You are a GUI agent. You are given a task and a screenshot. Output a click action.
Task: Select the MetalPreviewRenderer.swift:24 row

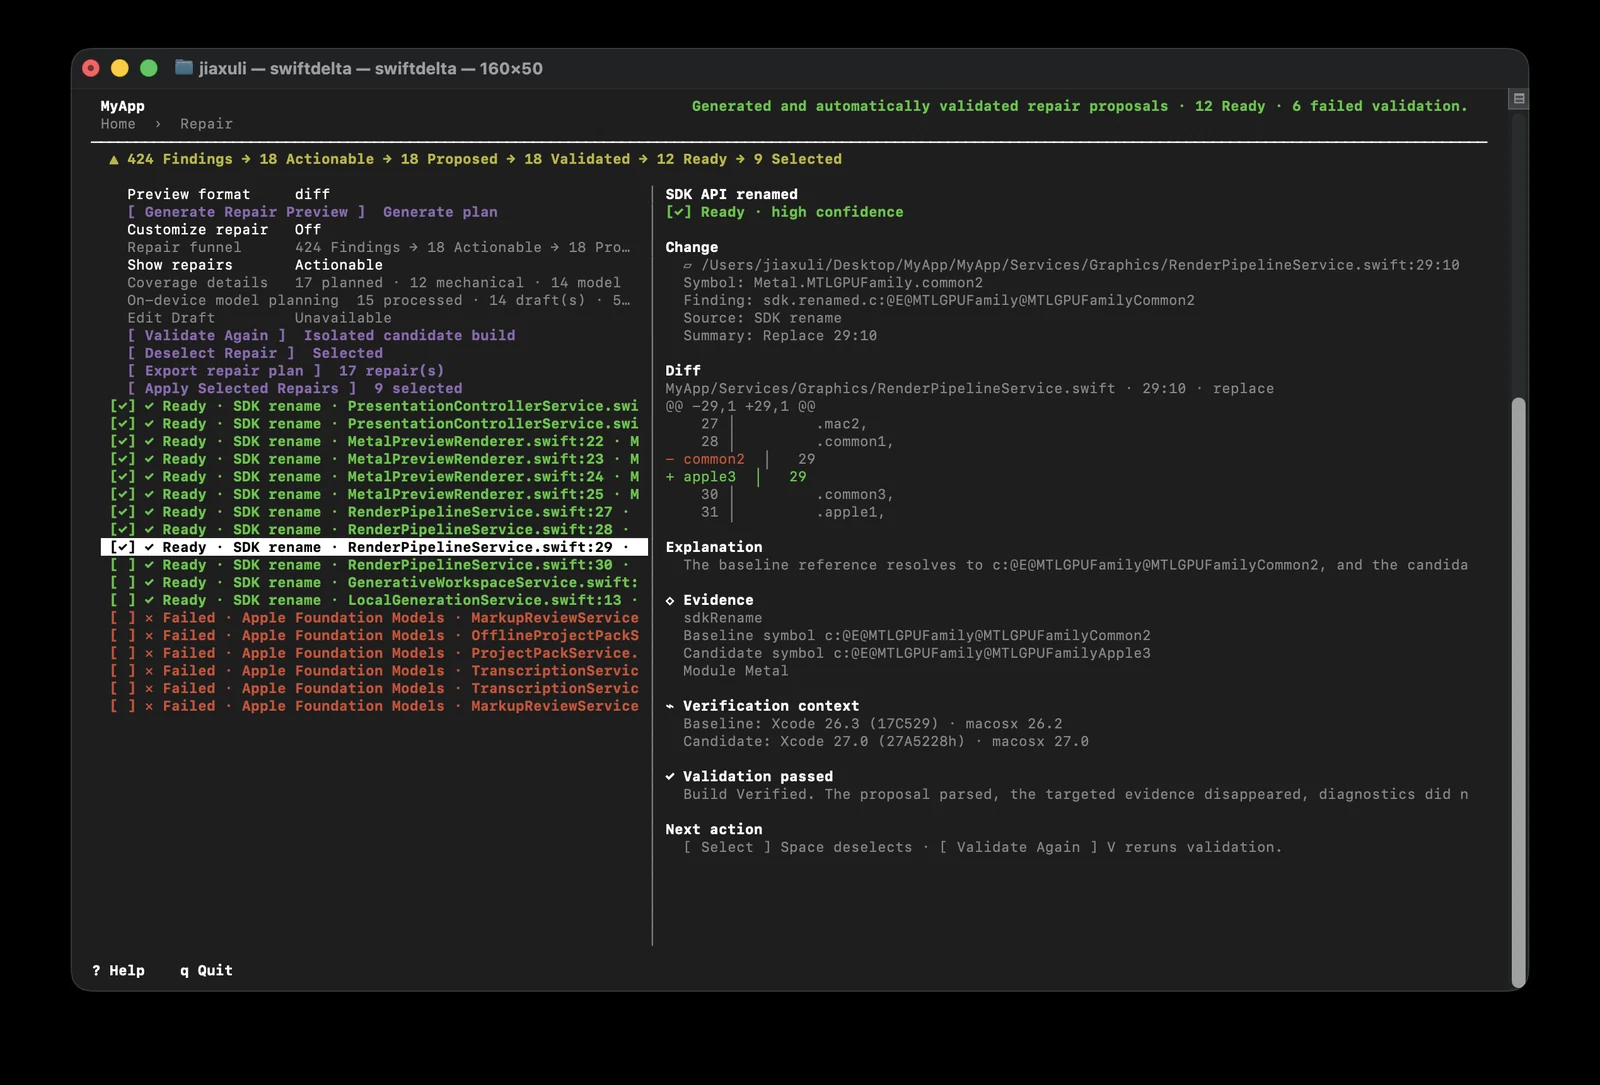tap(375, 477)
